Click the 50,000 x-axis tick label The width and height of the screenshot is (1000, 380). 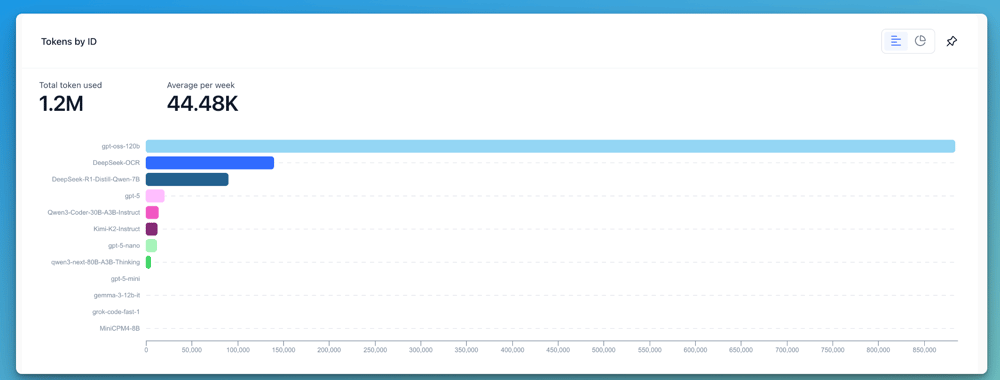(x=192, y=350)
